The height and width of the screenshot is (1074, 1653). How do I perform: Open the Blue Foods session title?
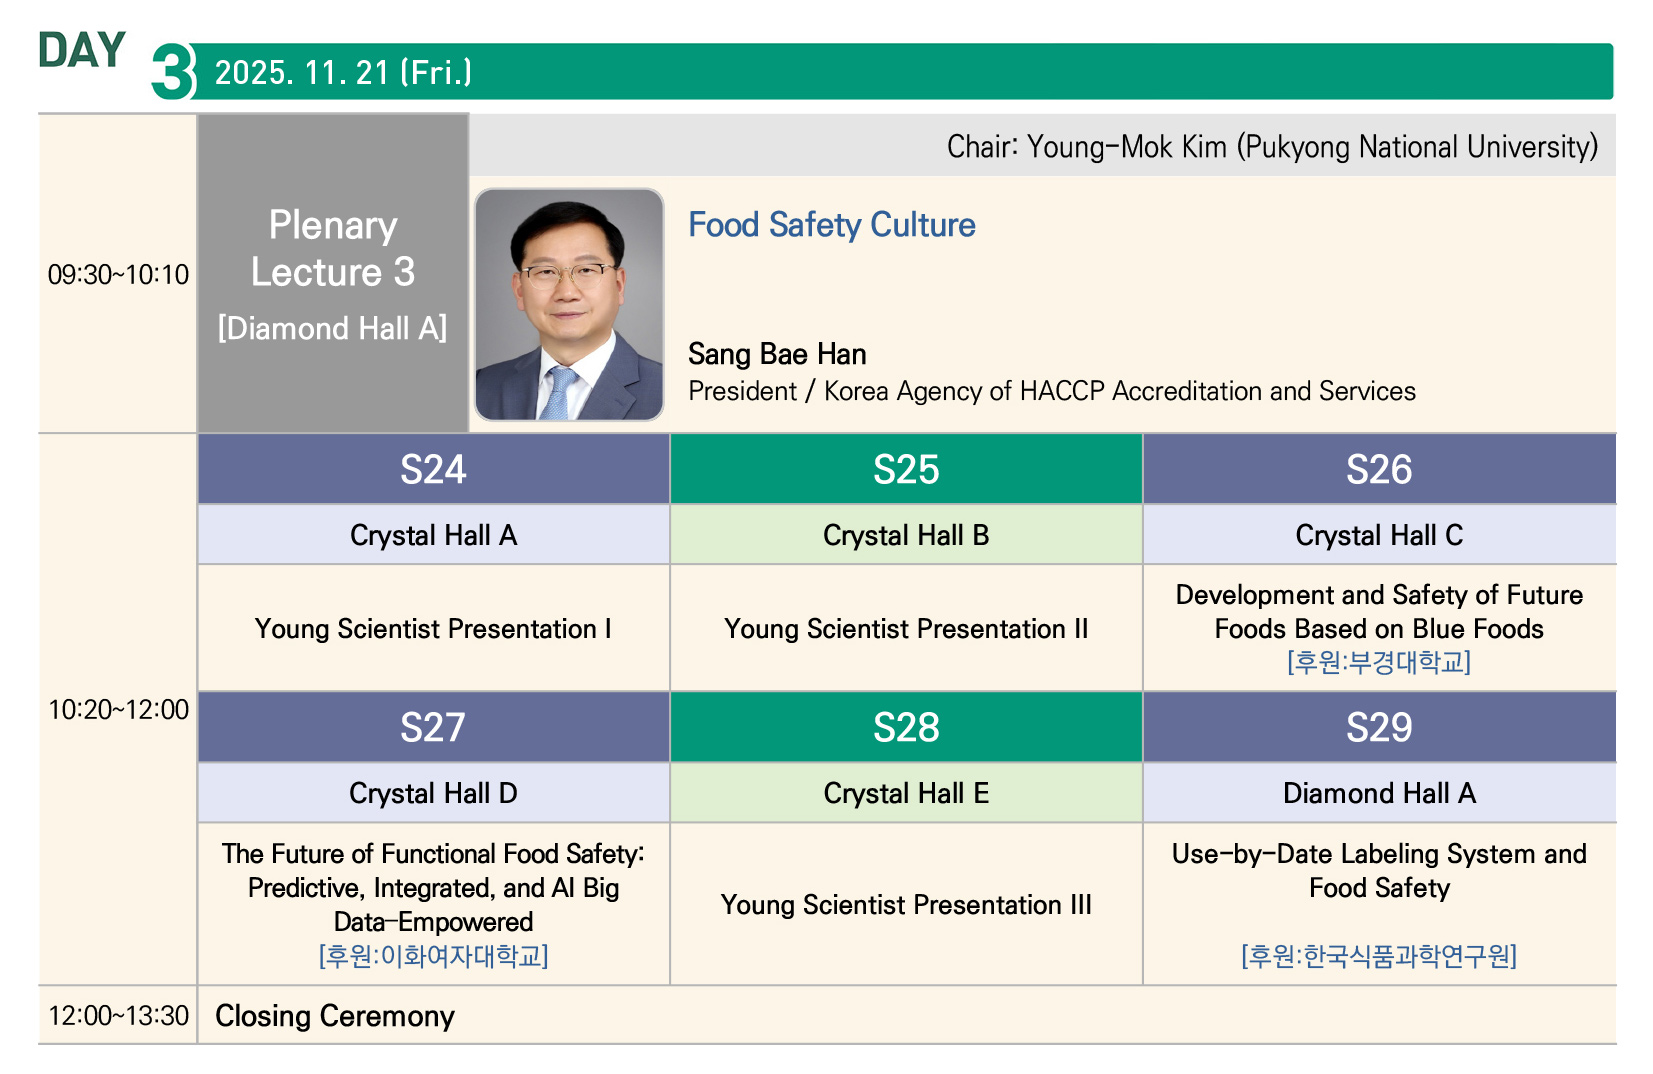tap(1379, 612)
